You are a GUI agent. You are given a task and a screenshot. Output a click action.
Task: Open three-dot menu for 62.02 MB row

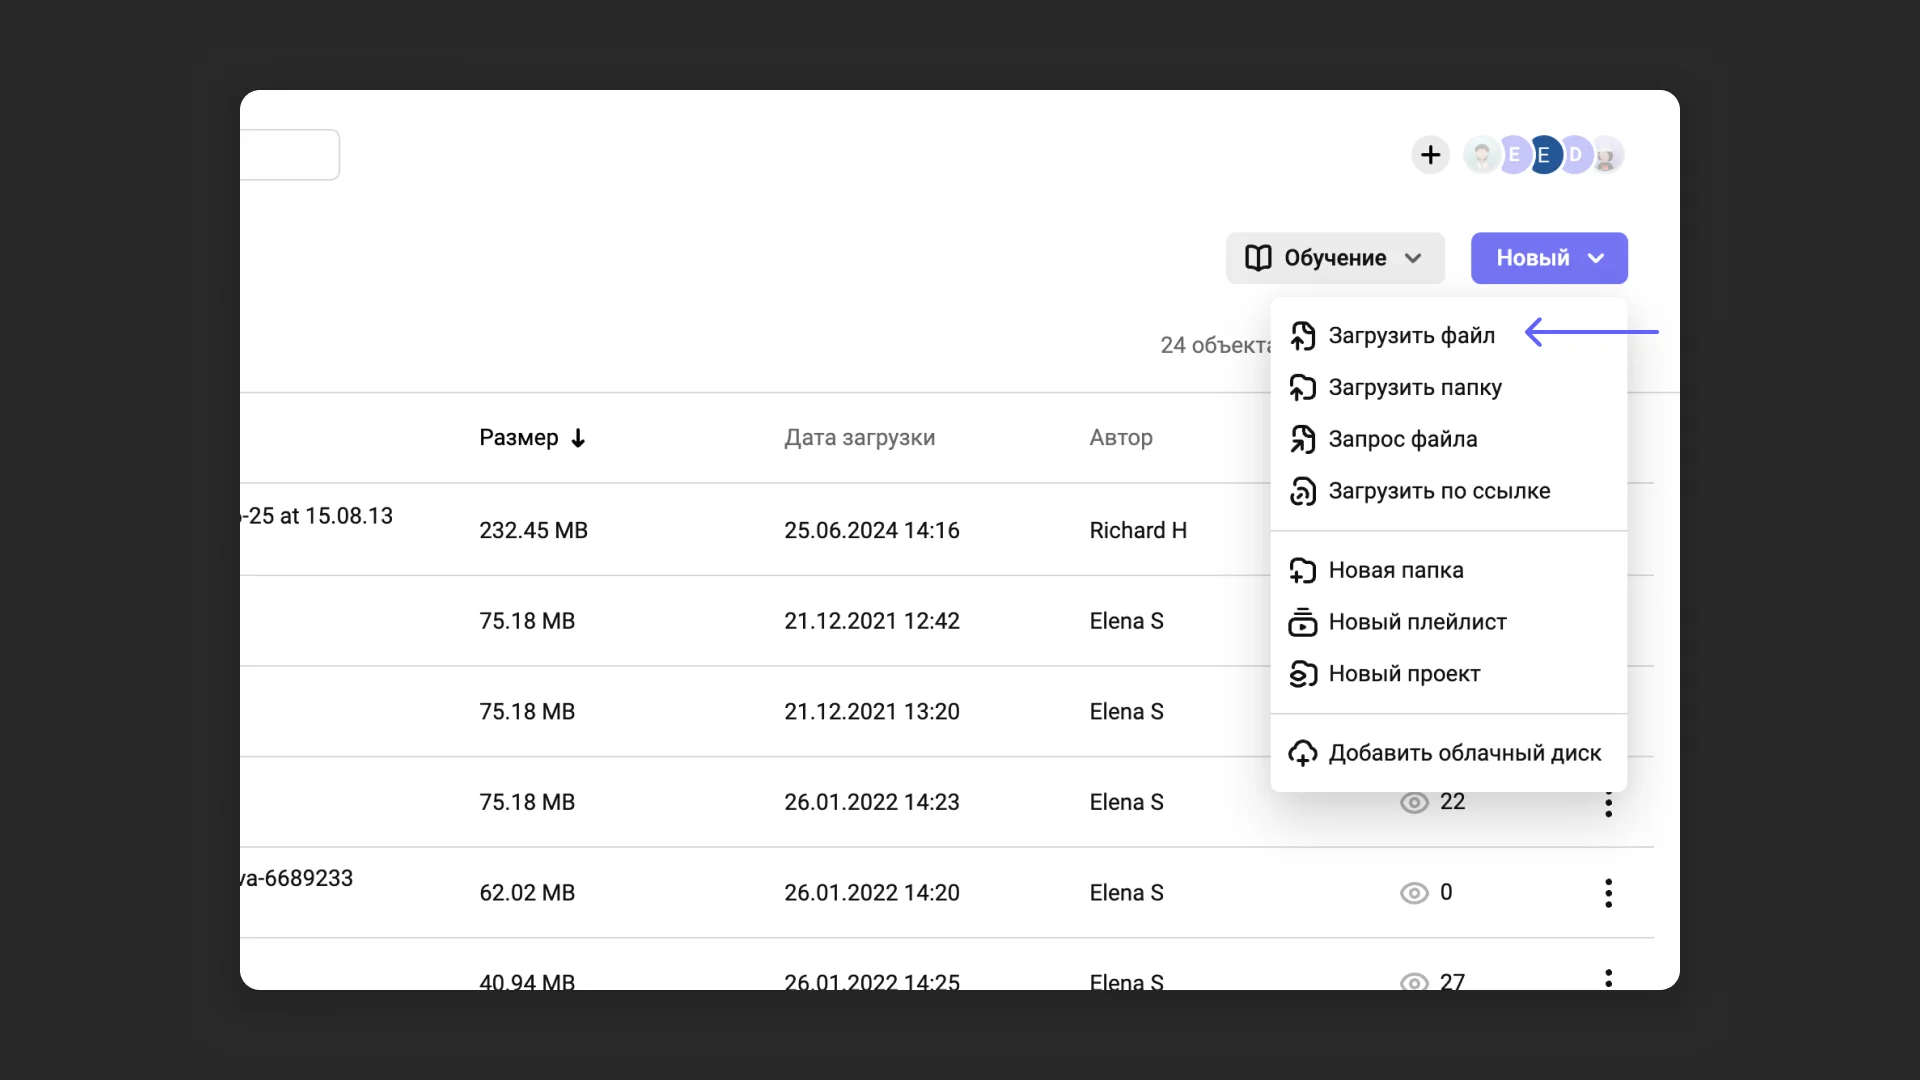[x=1608, y=893]
